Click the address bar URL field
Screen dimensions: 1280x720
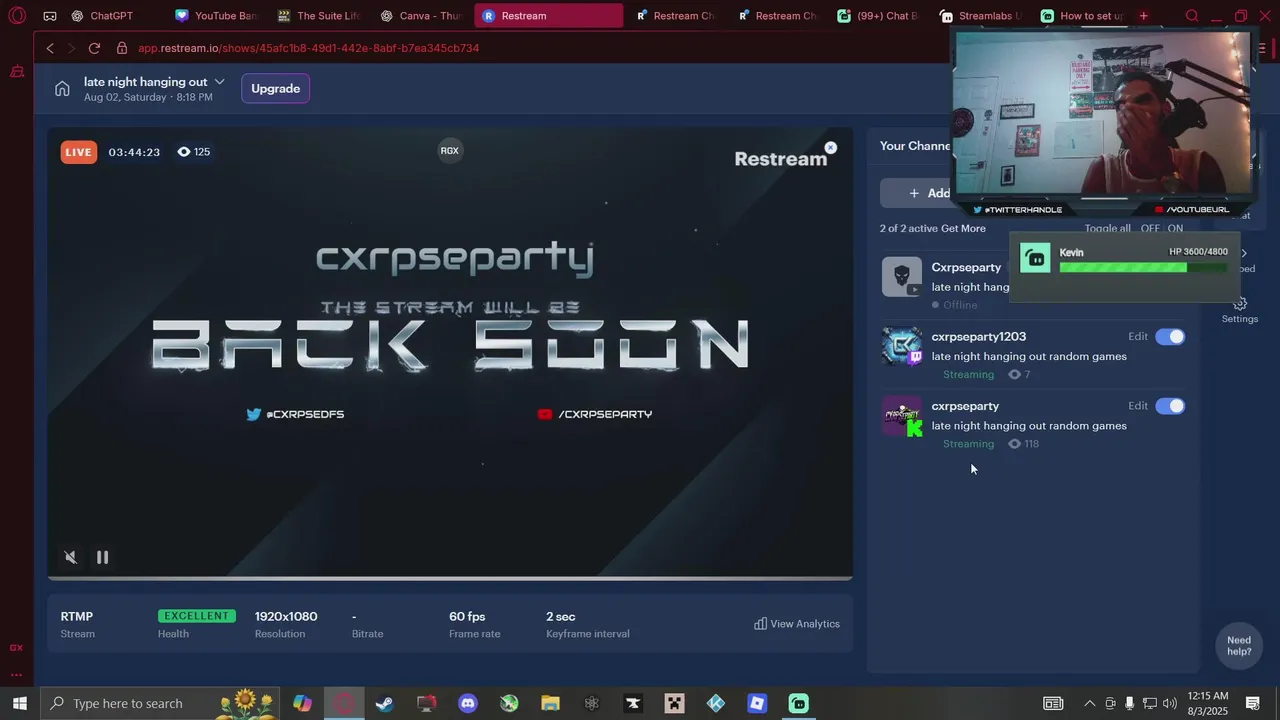tap(308, 48)
